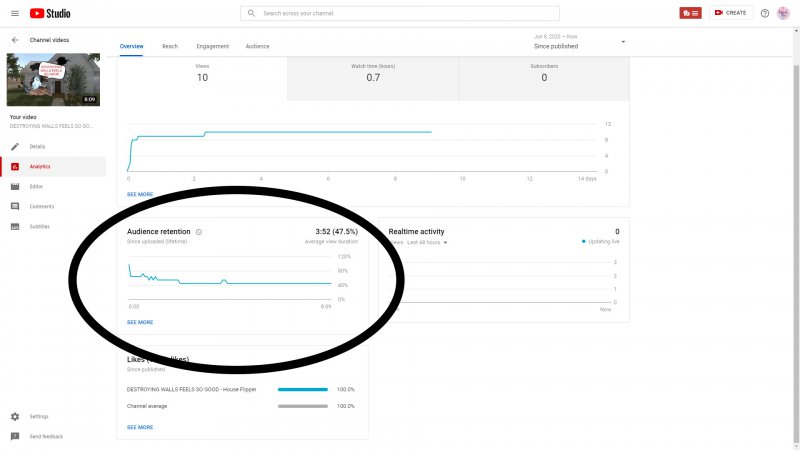This screenshot has width=800, height=450.
Task: Click the video thumbnail in the sidebar
Action: pyautogui.click(x=52, y=79)
